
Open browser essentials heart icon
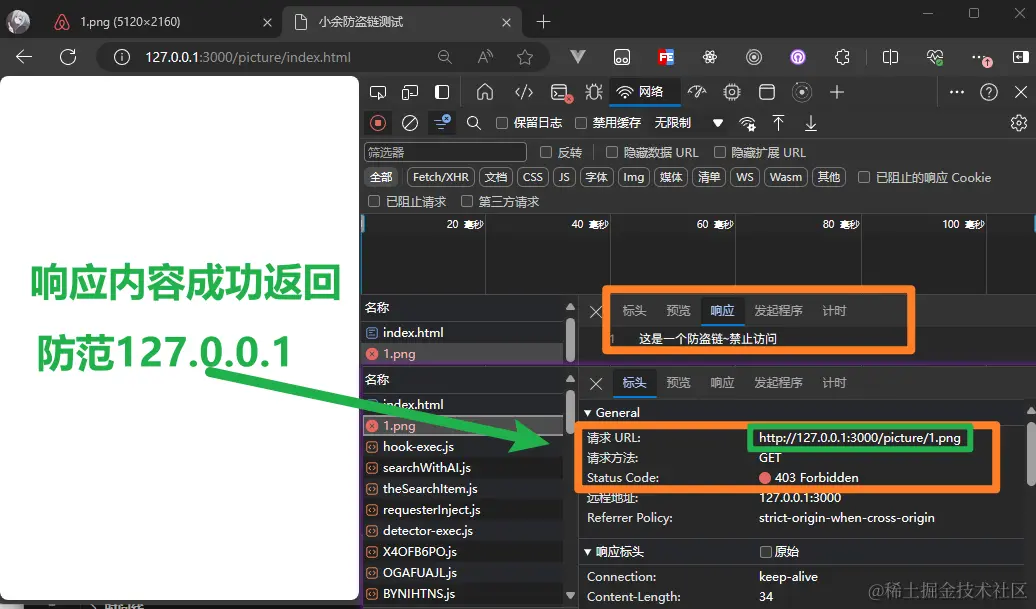[934, 57]
